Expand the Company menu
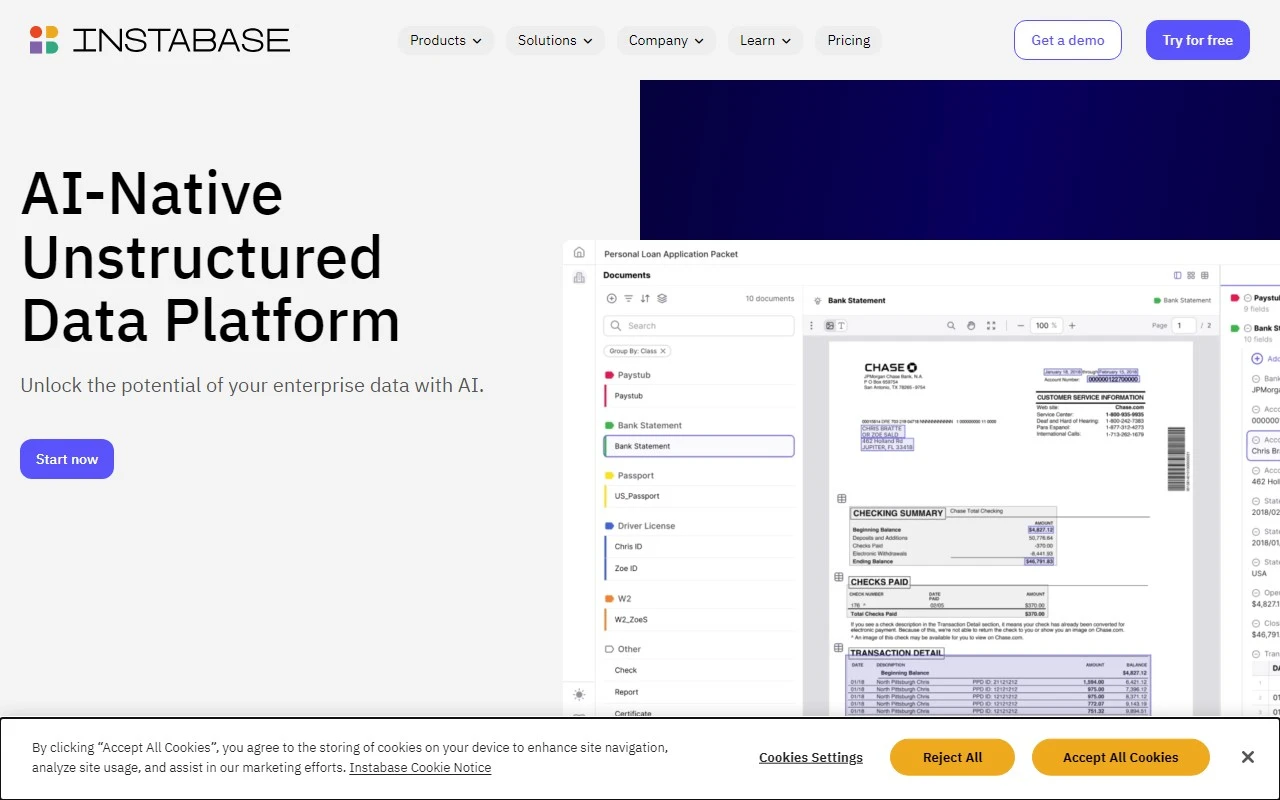Viewport: 1280px width, 800px height. (666, 40)
